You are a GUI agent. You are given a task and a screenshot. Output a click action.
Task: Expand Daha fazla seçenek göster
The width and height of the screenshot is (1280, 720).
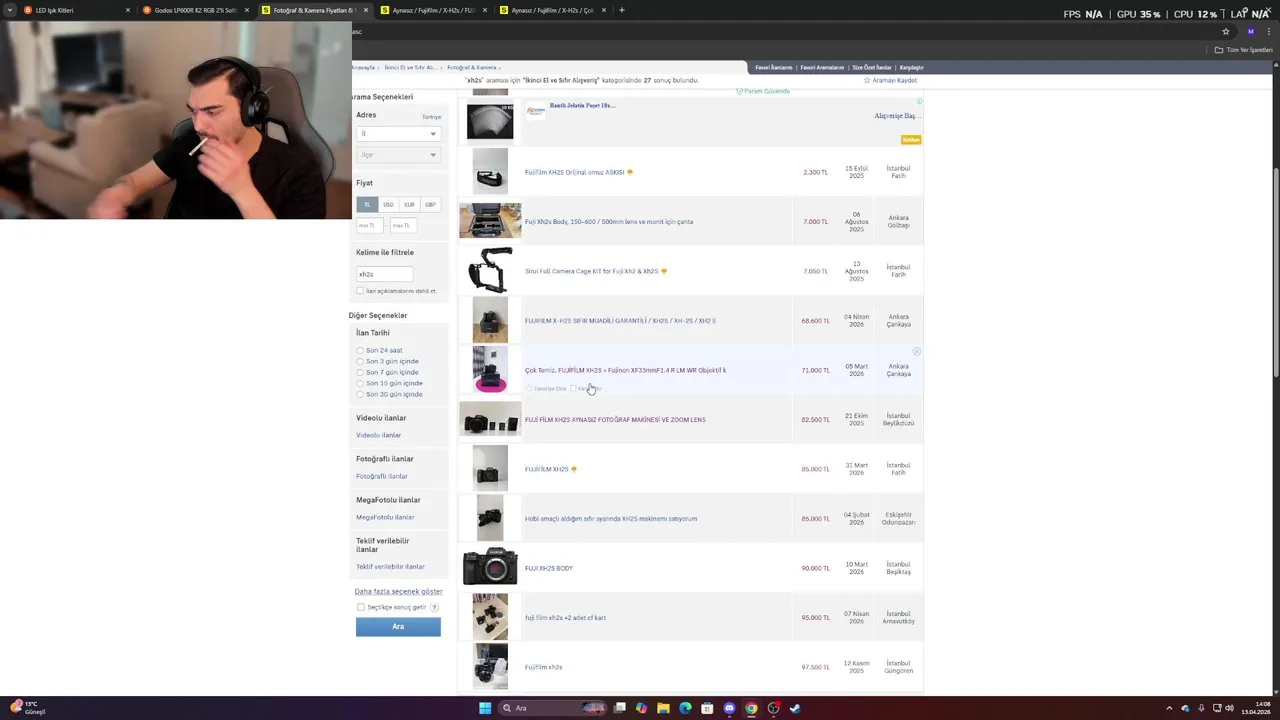click(398, 591)
